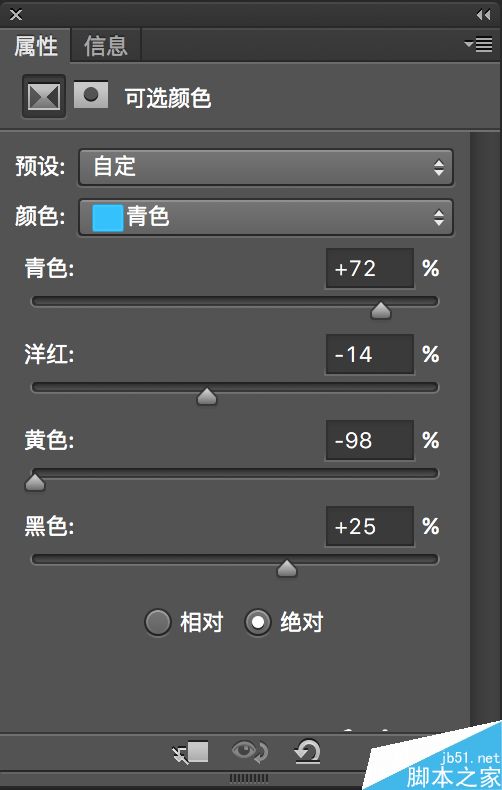Screen dimensions: 502x790
Task: Open the panel flyout menu icon
Action: pyautogui.click(x=478, y=44)
